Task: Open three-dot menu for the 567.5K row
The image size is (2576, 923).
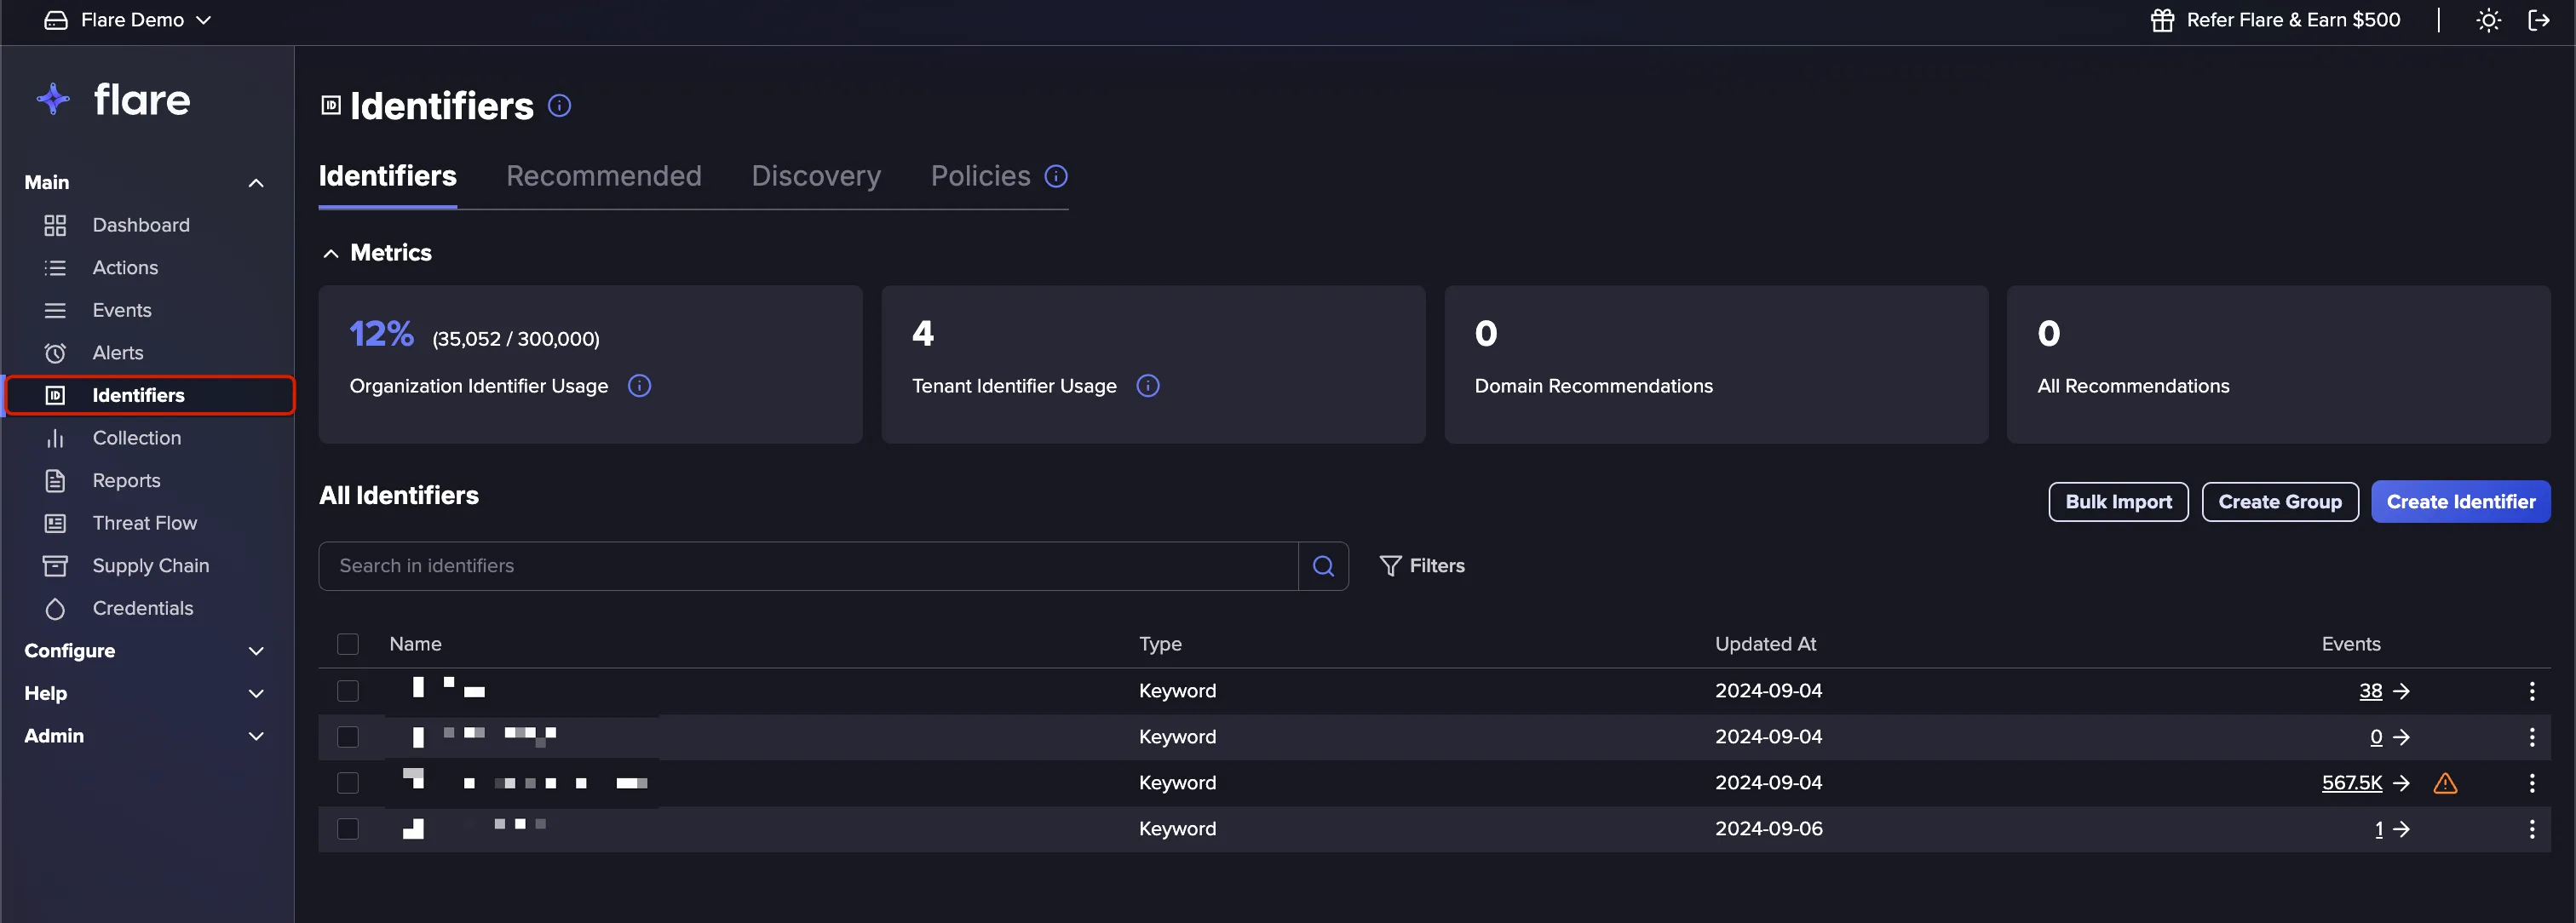Action: click(2532, 783)
